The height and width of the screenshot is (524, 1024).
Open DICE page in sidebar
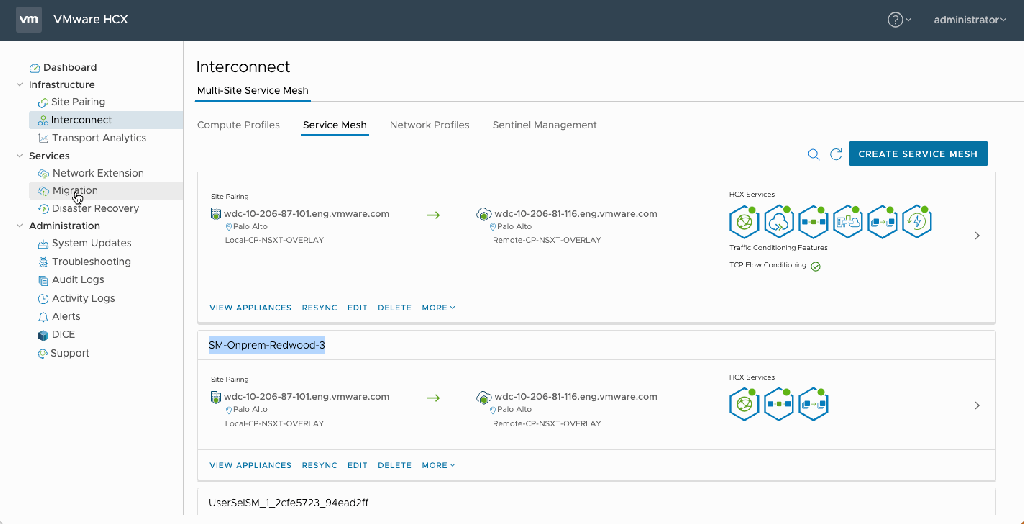coord(63,335)
